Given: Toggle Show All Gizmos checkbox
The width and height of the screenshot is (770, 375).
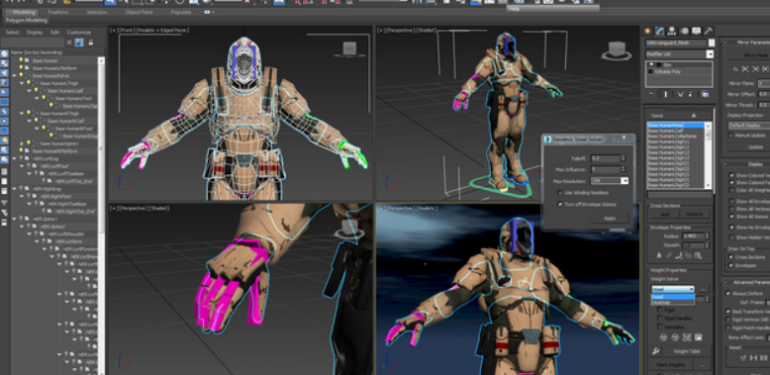Looking at the screenshot, I should tap(731, 216).
